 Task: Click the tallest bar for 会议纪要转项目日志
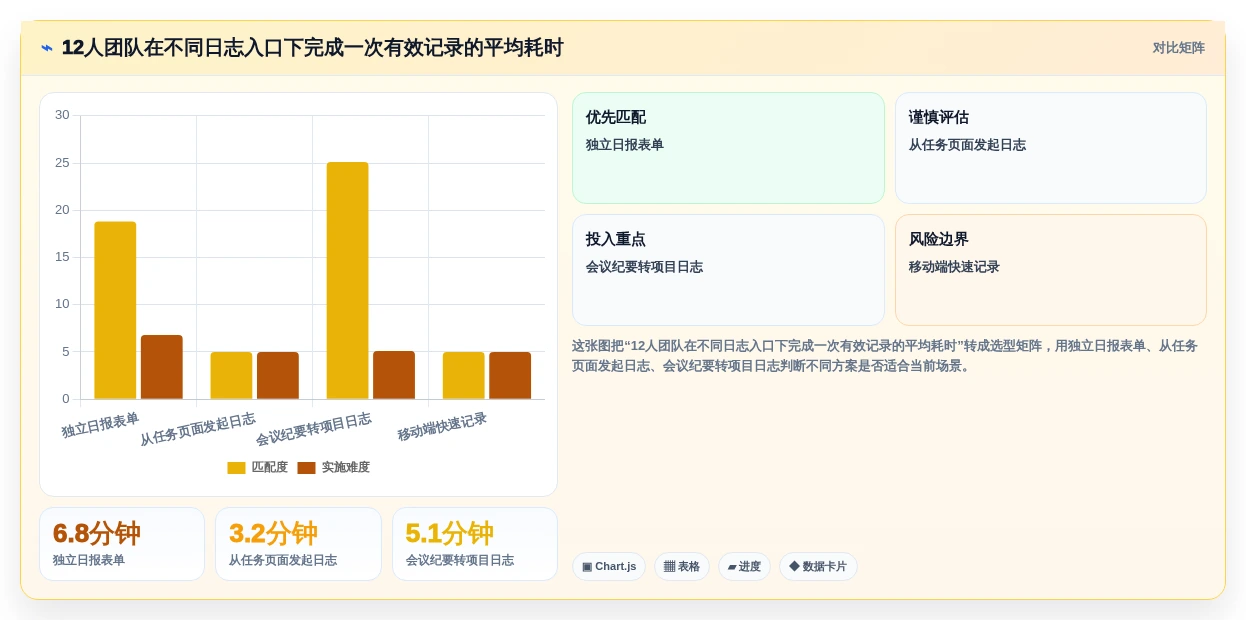tap(347, 281)
